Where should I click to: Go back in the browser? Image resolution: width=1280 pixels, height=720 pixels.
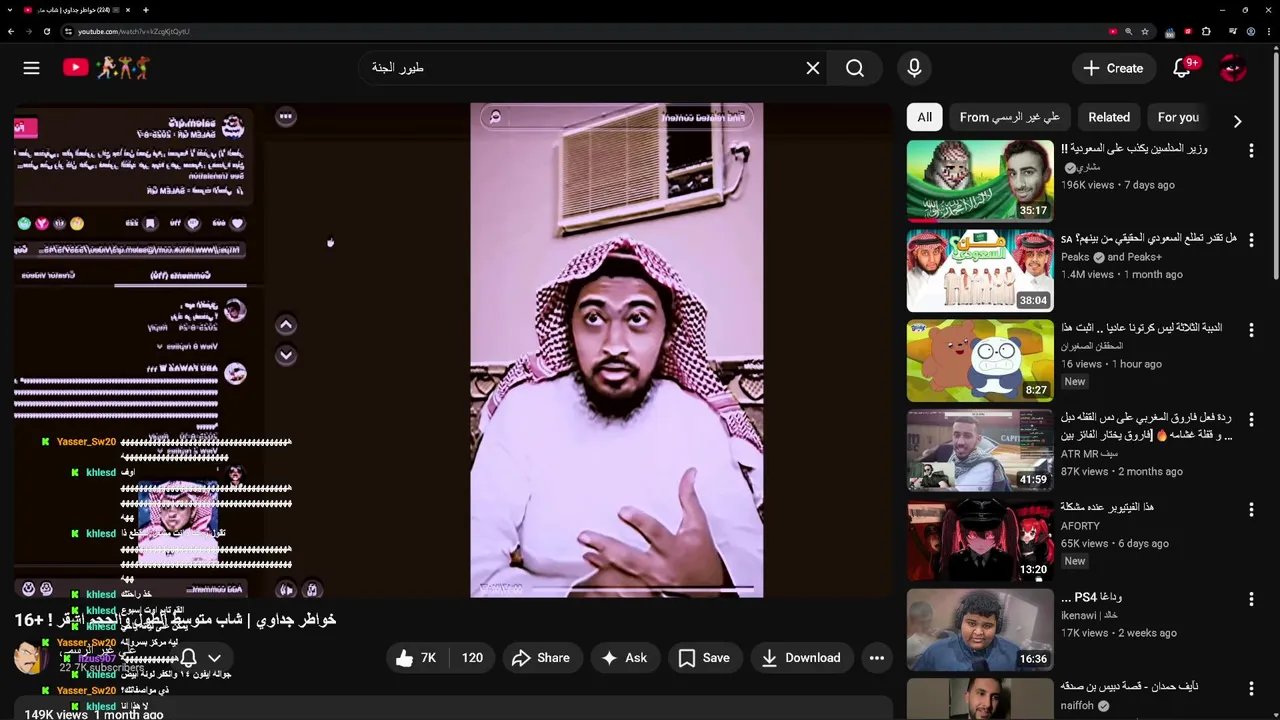11,31
